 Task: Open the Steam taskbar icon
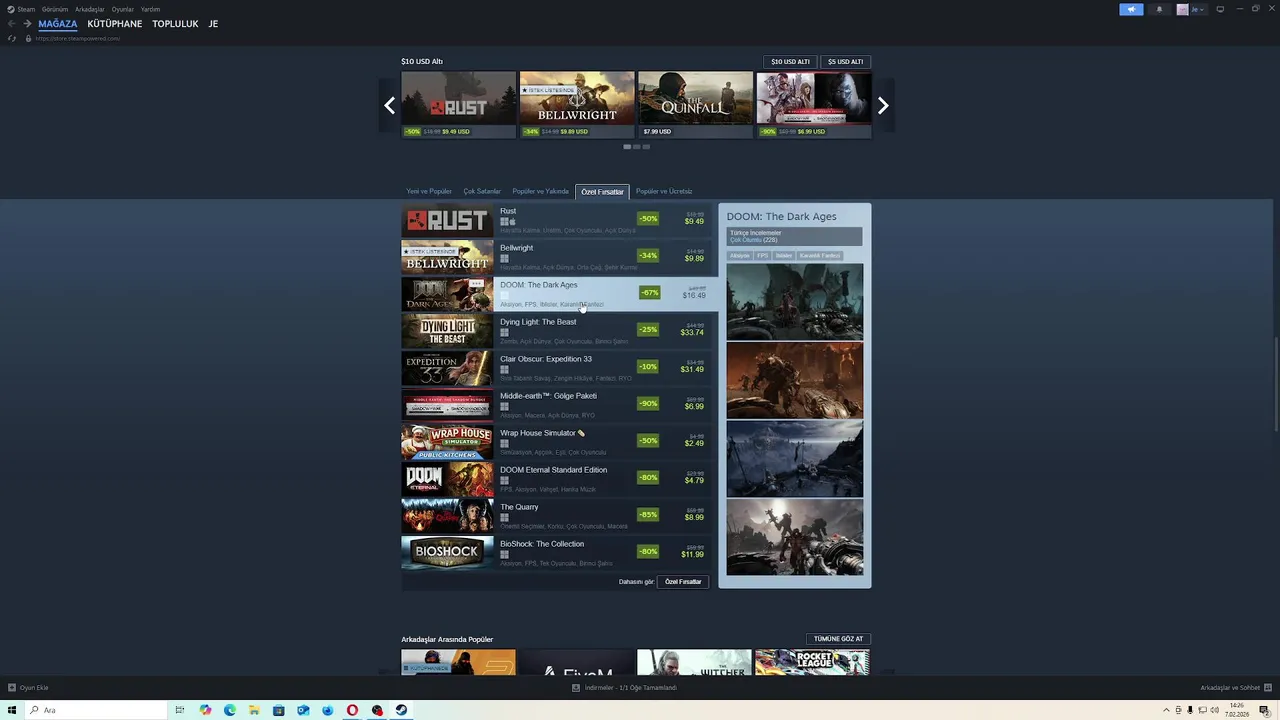[401, 710]
